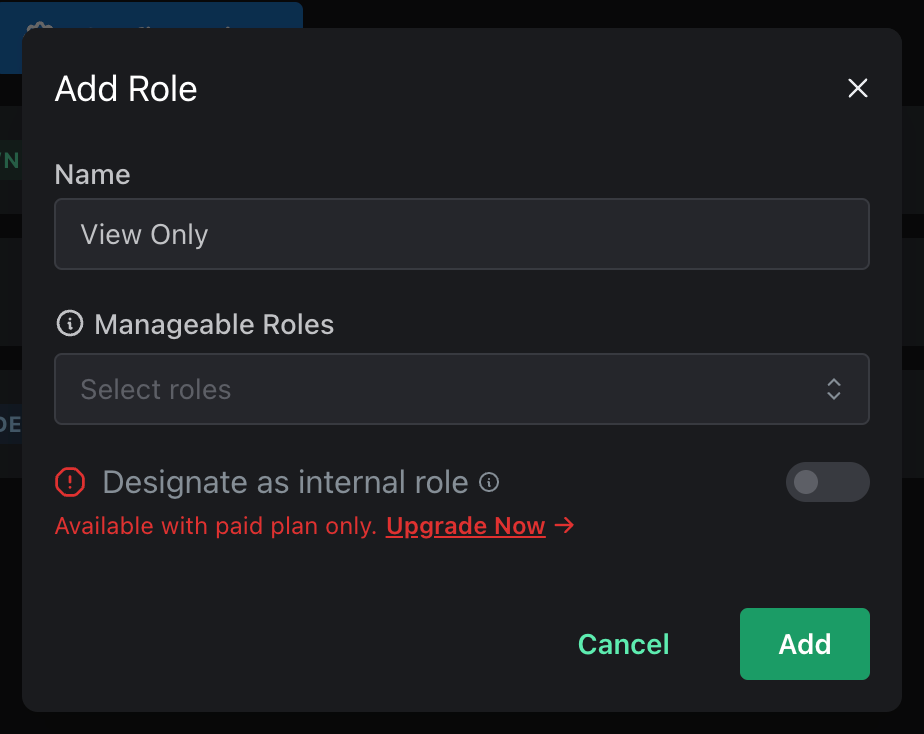Close the Add Role dialog
Screen dimensions: 924x734
pos(857,88)
